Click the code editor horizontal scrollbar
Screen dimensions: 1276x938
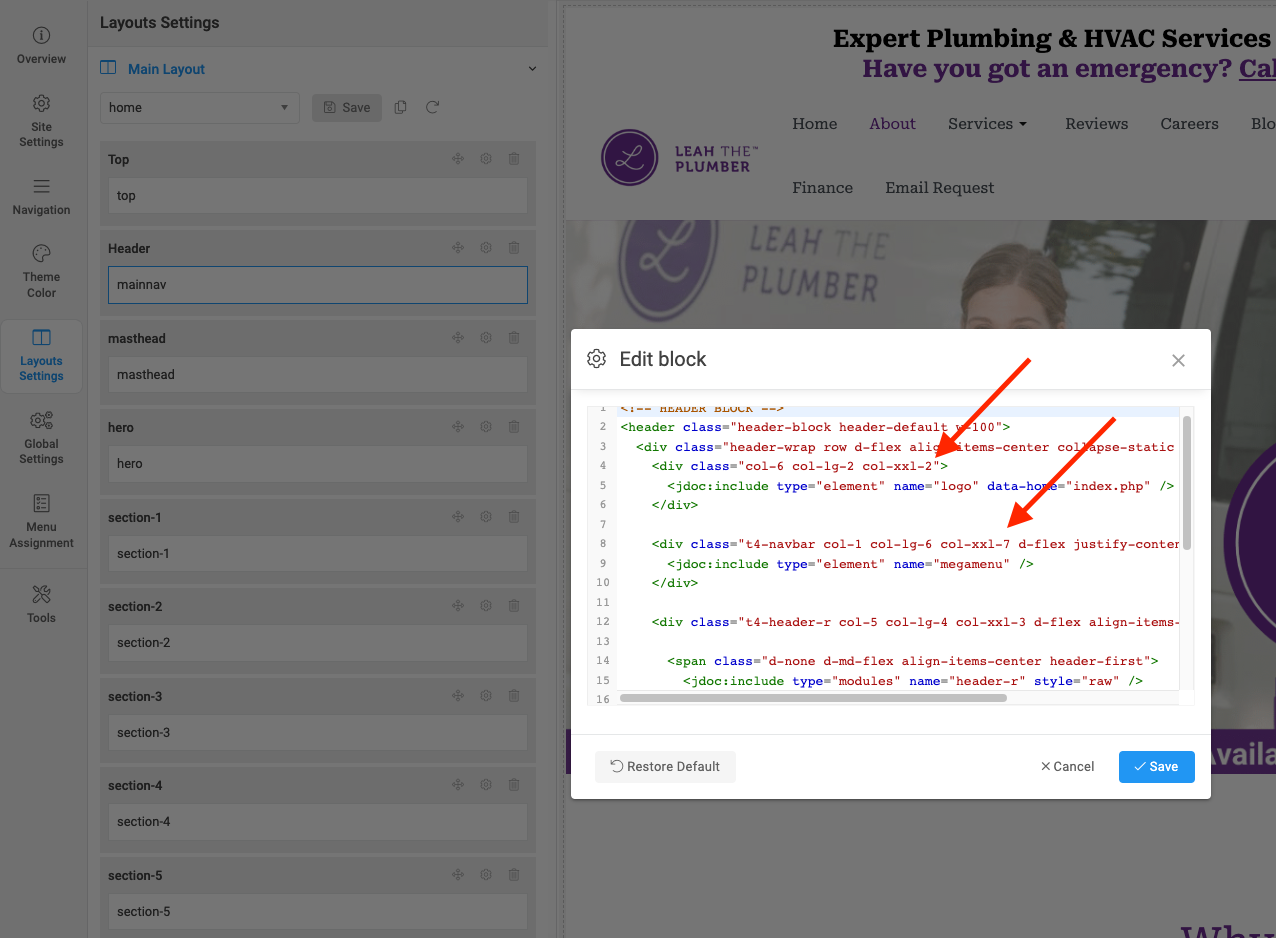[x=812, y=698]
